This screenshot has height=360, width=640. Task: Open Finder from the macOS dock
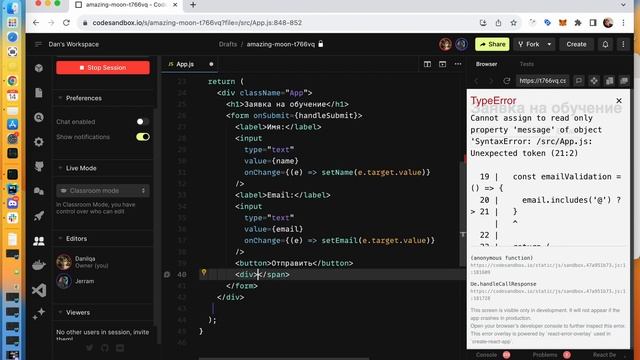[x=12, y=7]
